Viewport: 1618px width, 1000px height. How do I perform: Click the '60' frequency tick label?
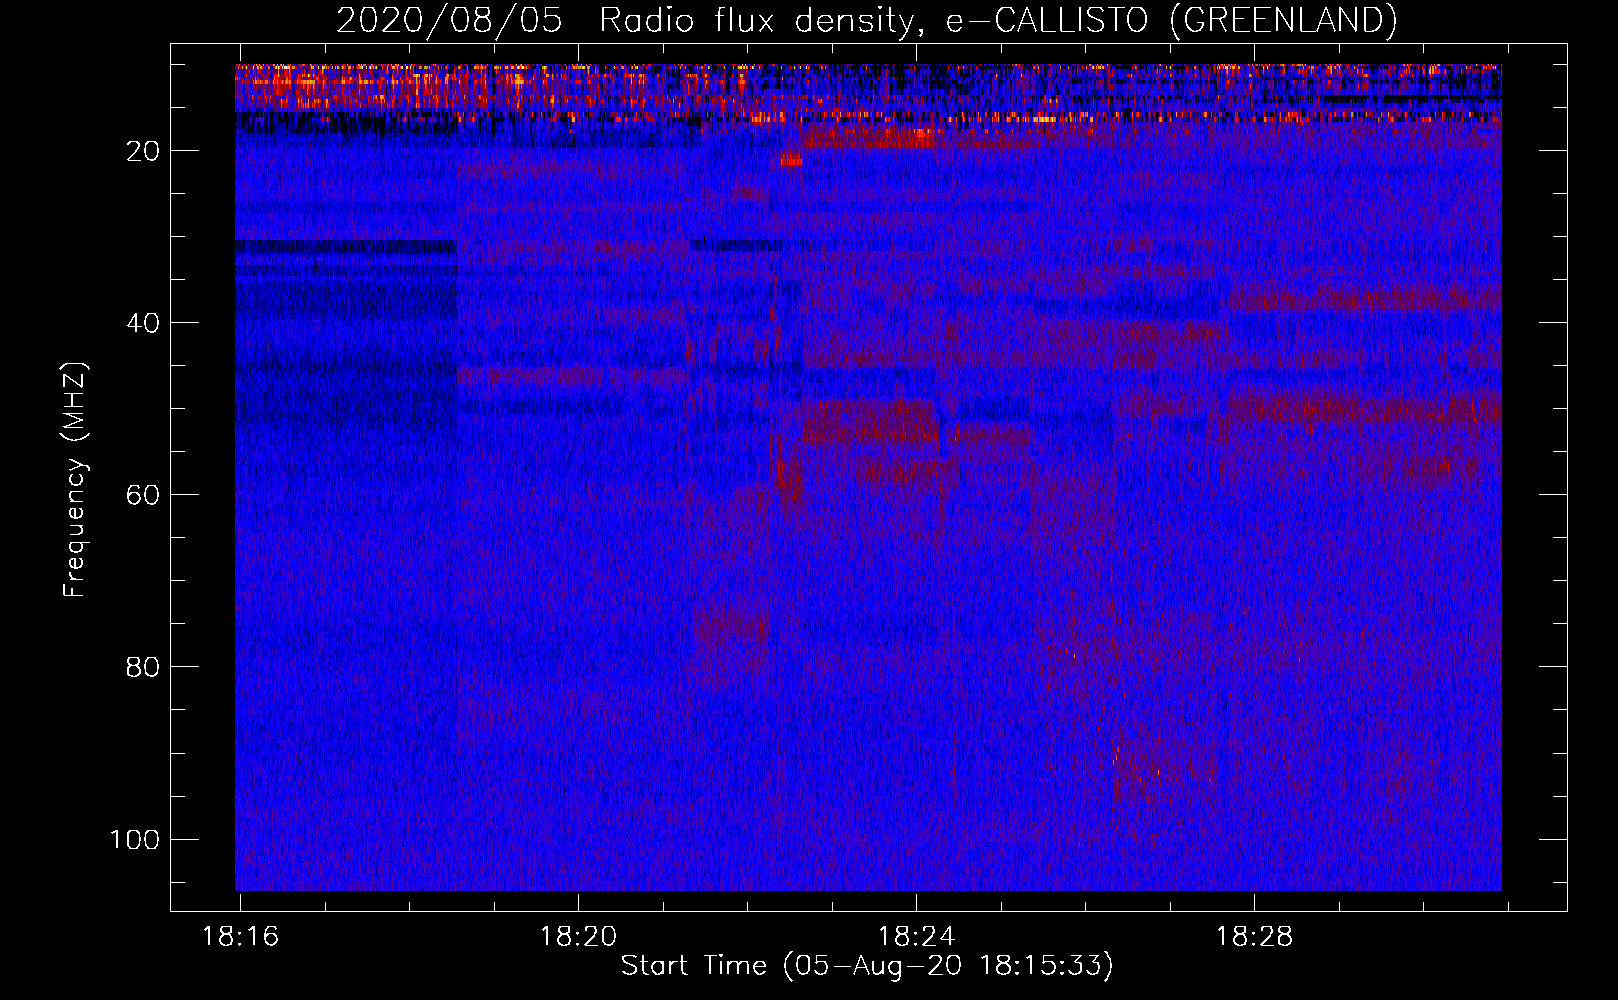[143, 495]
